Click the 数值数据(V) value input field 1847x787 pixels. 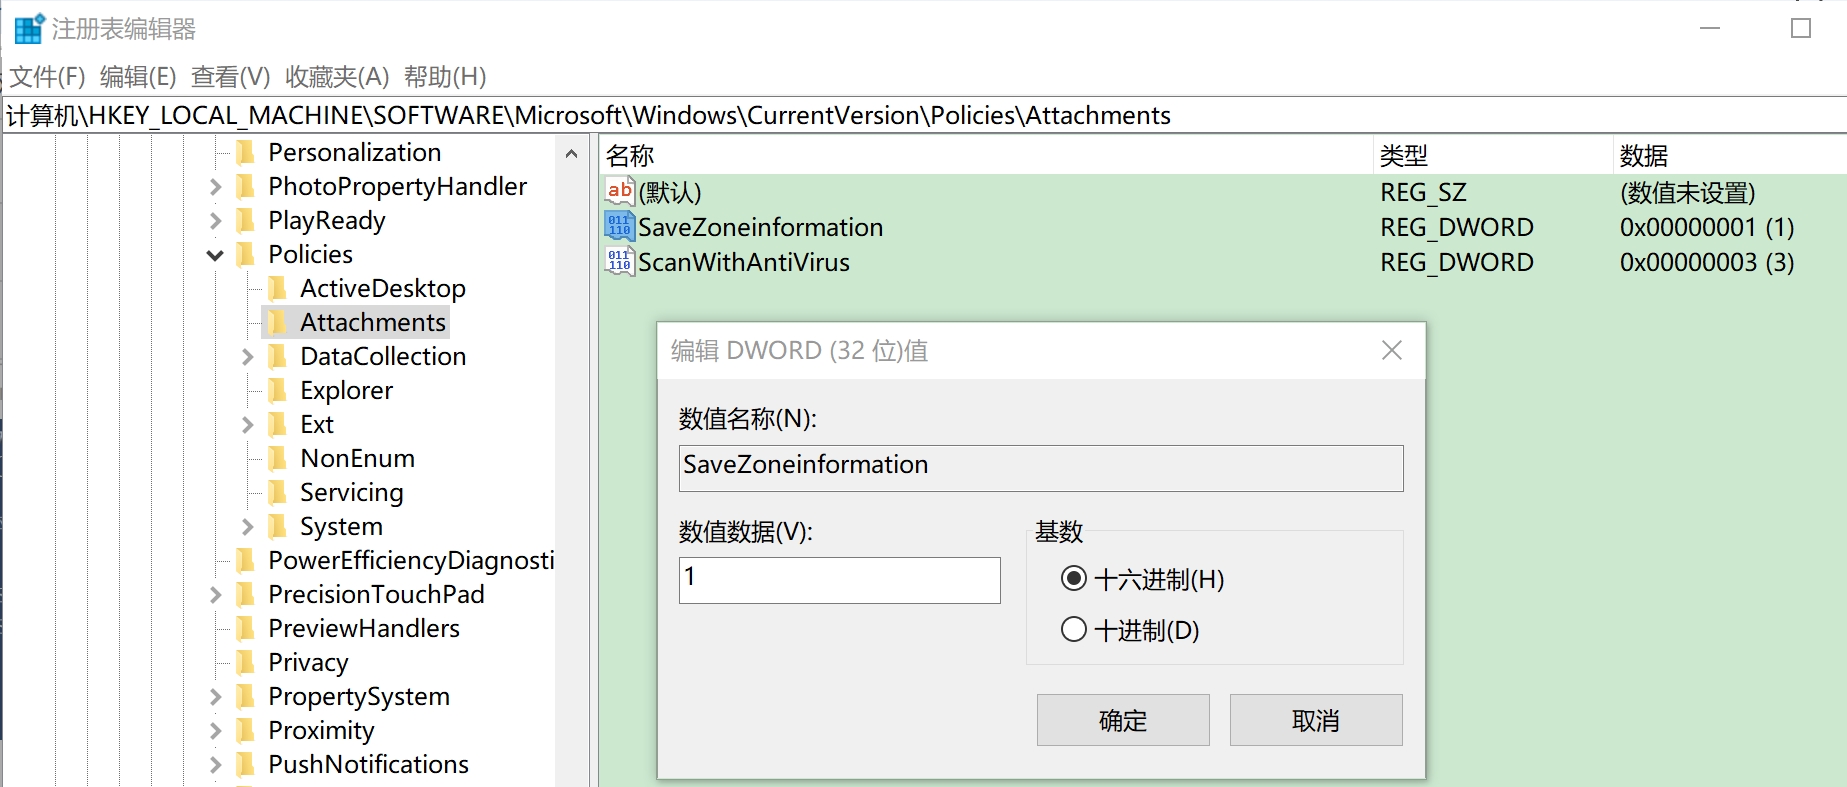840,580
